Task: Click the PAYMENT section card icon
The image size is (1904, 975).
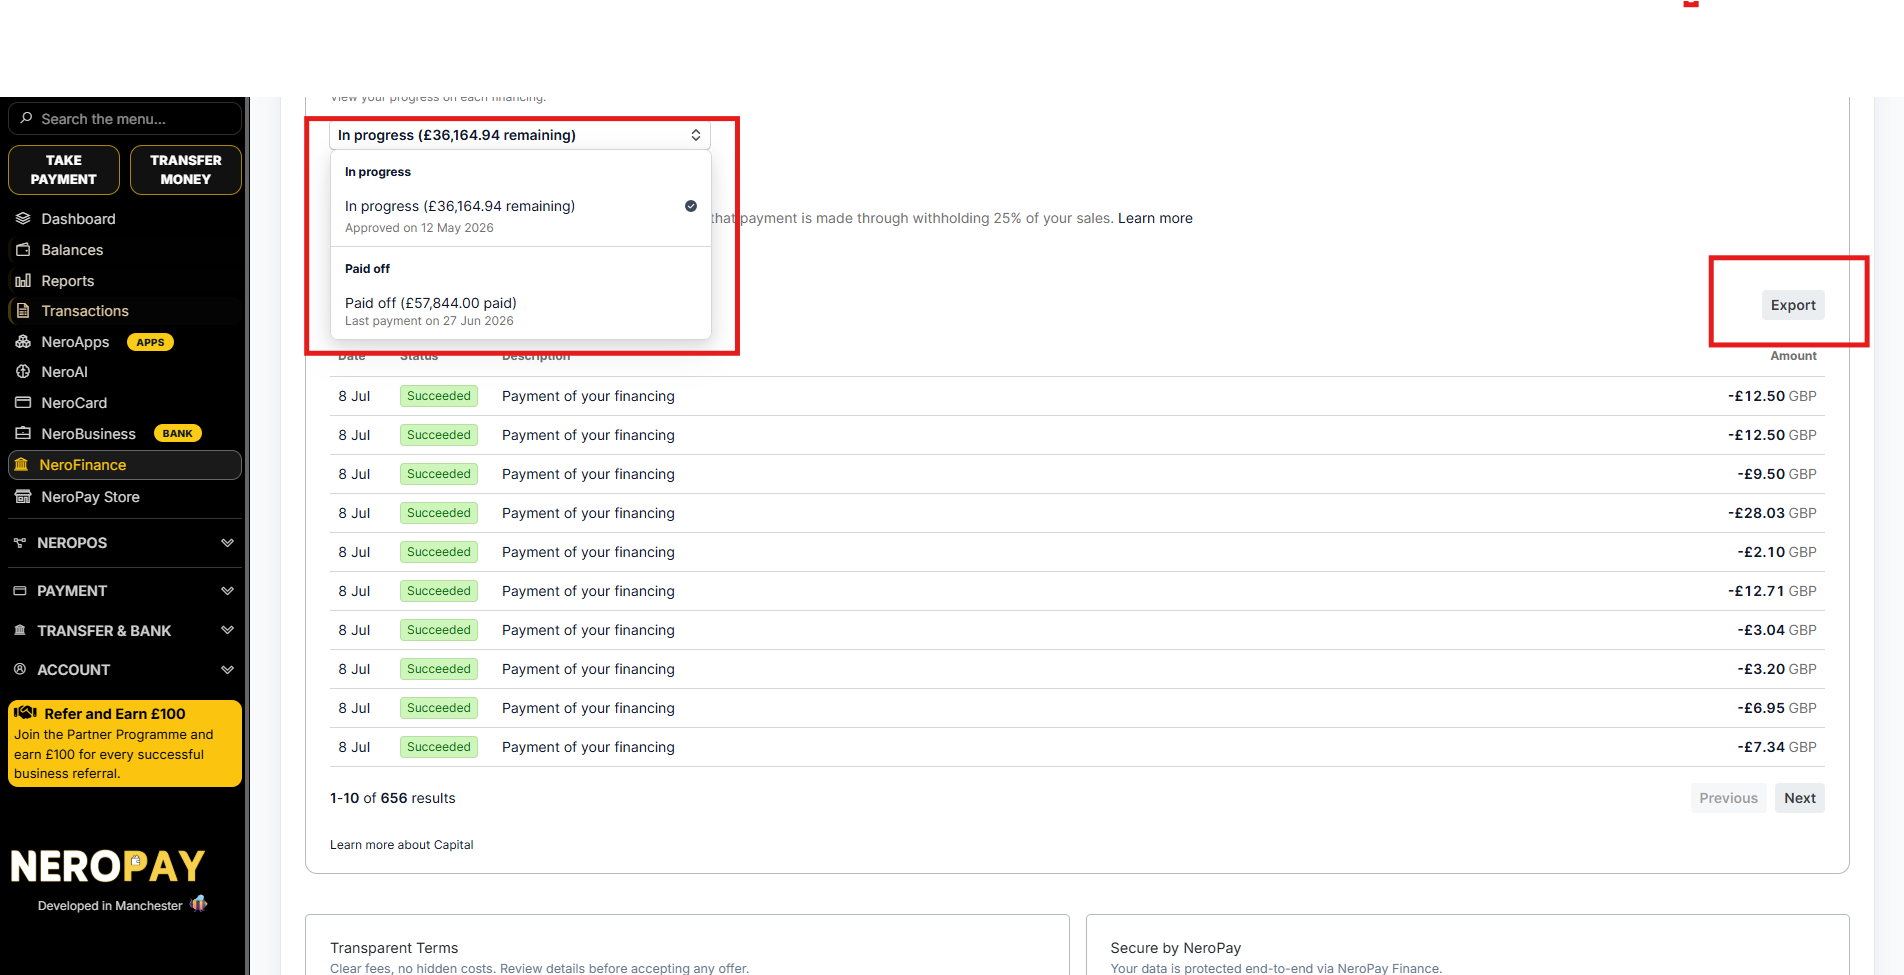Action: pos(20,591)
